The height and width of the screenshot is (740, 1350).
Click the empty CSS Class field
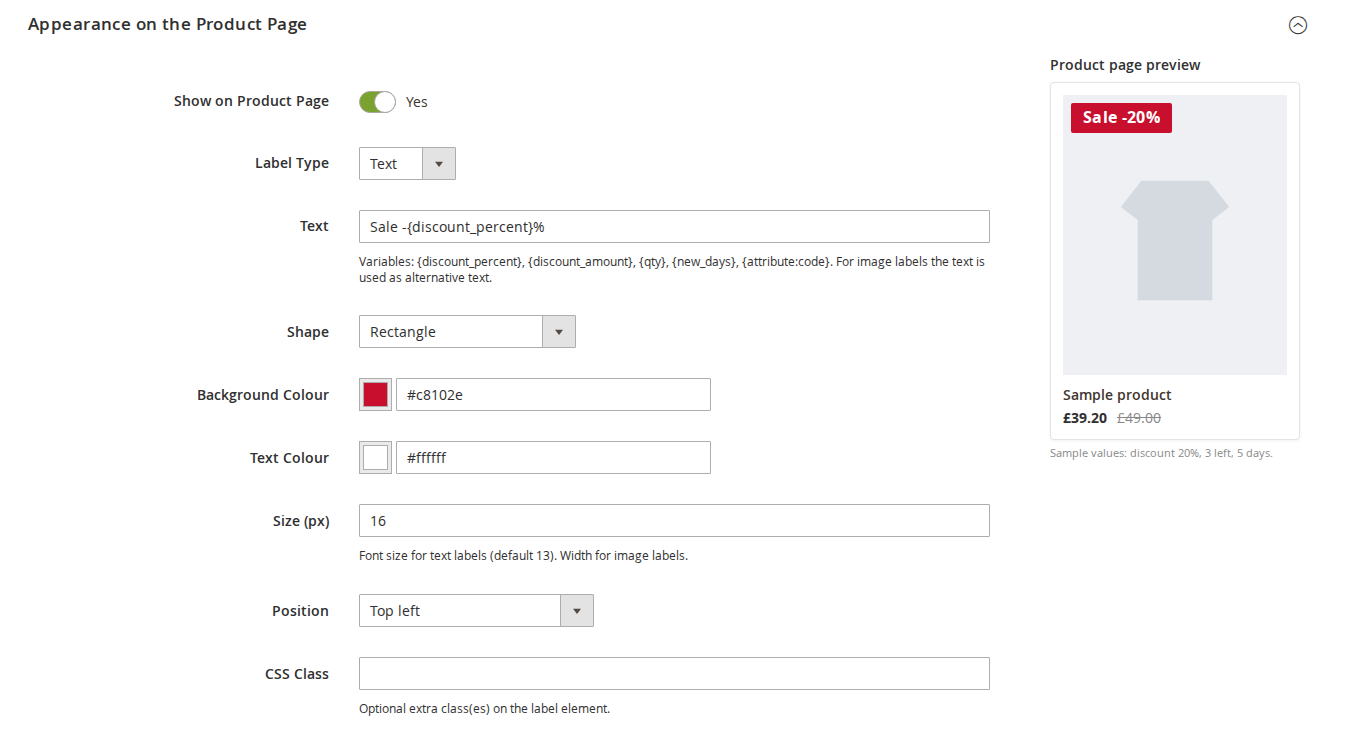(x=674, y=673)
